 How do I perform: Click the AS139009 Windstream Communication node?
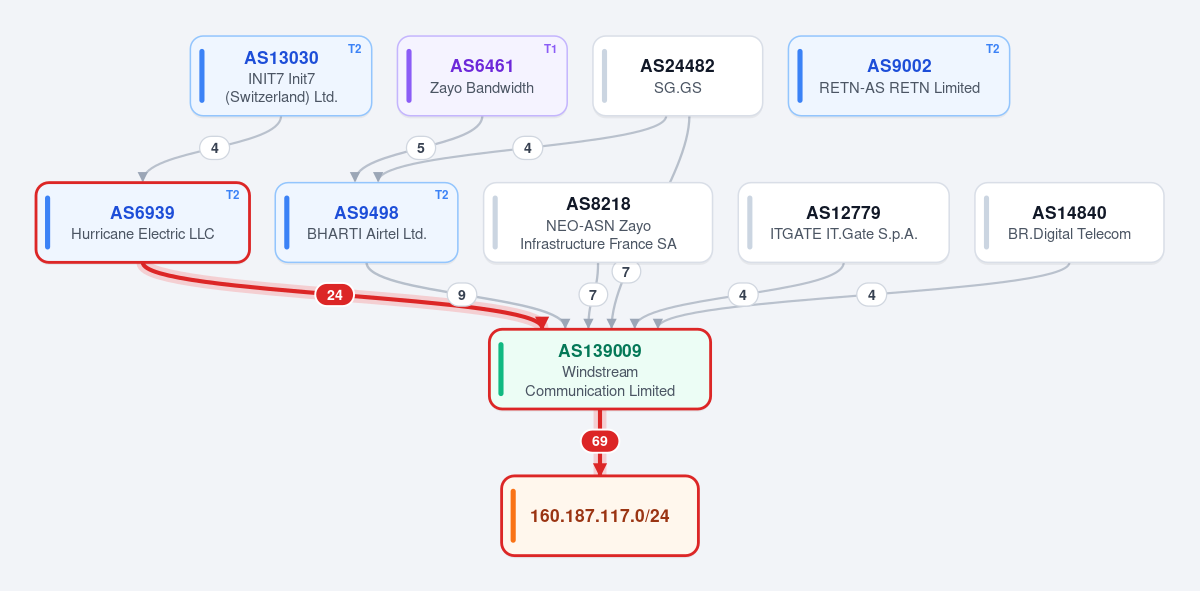tap(600, 369)
